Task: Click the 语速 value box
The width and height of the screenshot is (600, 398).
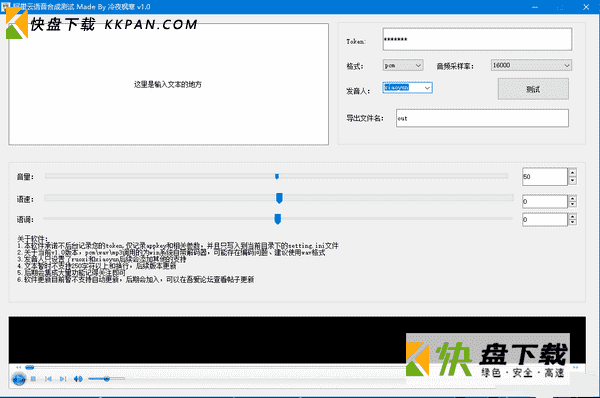Action: pos(545,201)
